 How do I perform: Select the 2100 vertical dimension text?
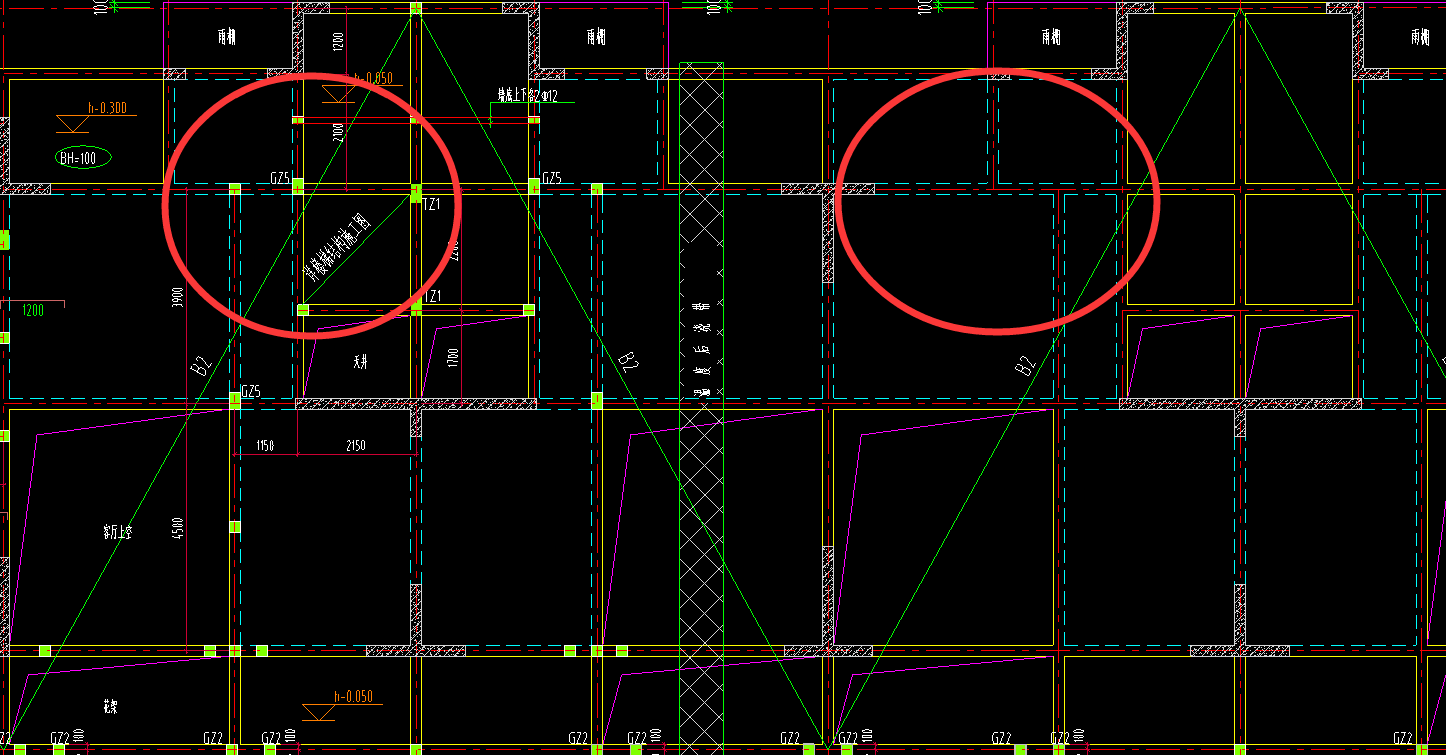[x=338, y=131]
